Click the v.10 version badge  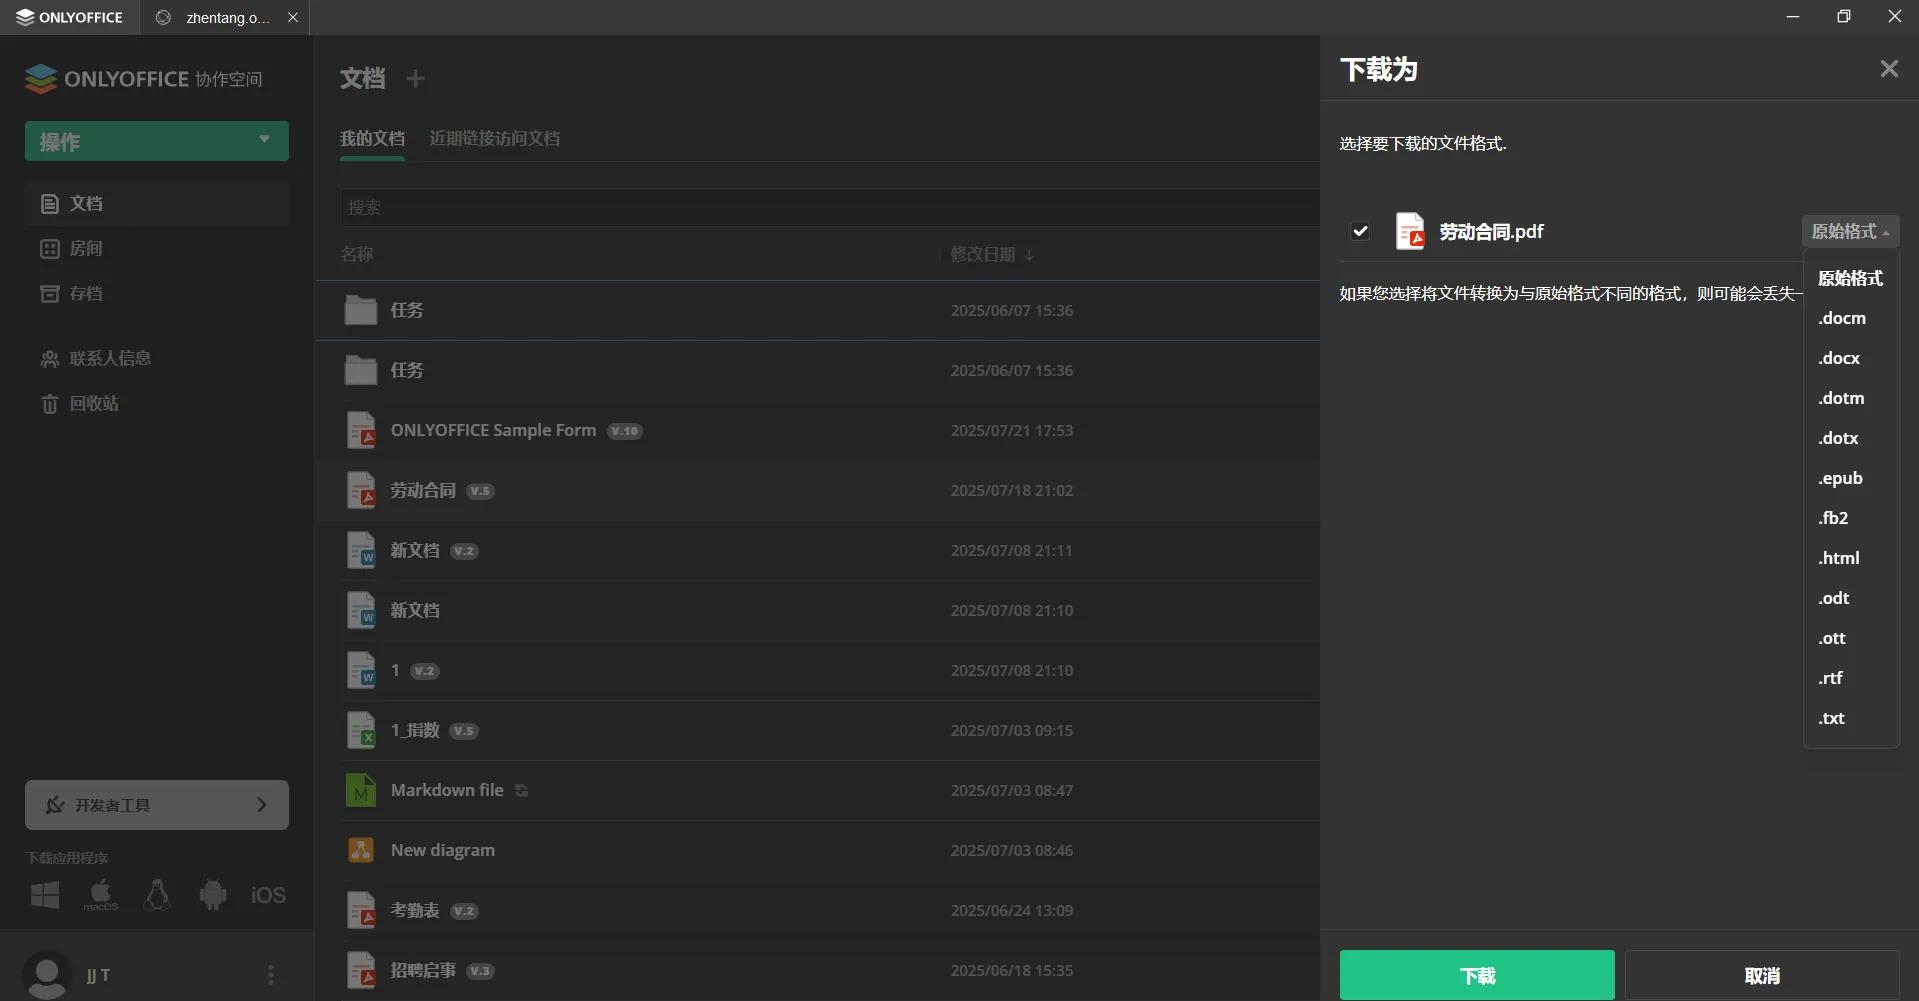pyautogui.click(x=625, y=431)
